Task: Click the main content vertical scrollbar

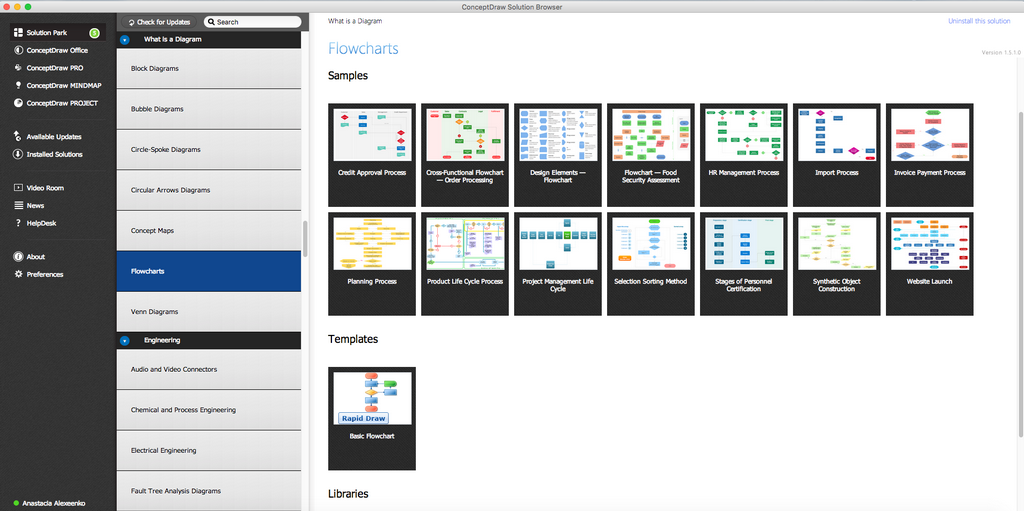Action: (1021, 274)
